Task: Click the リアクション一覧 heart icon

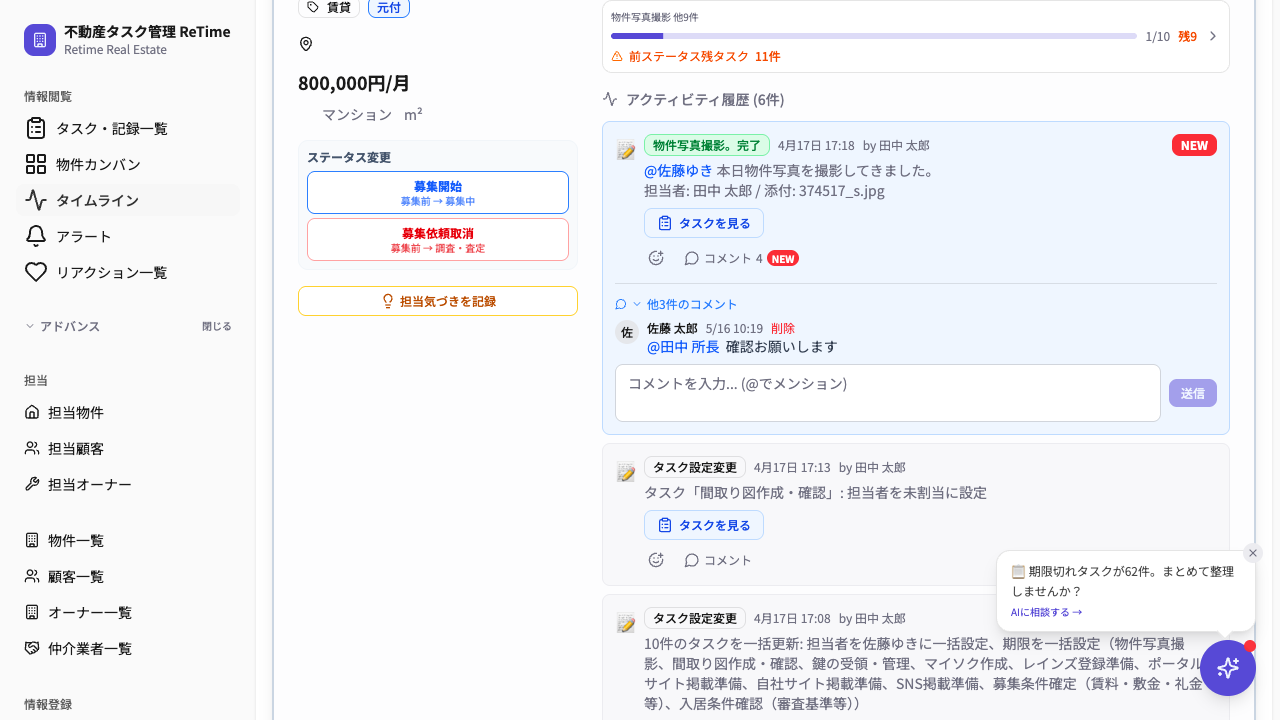Action: pos(36,272)
